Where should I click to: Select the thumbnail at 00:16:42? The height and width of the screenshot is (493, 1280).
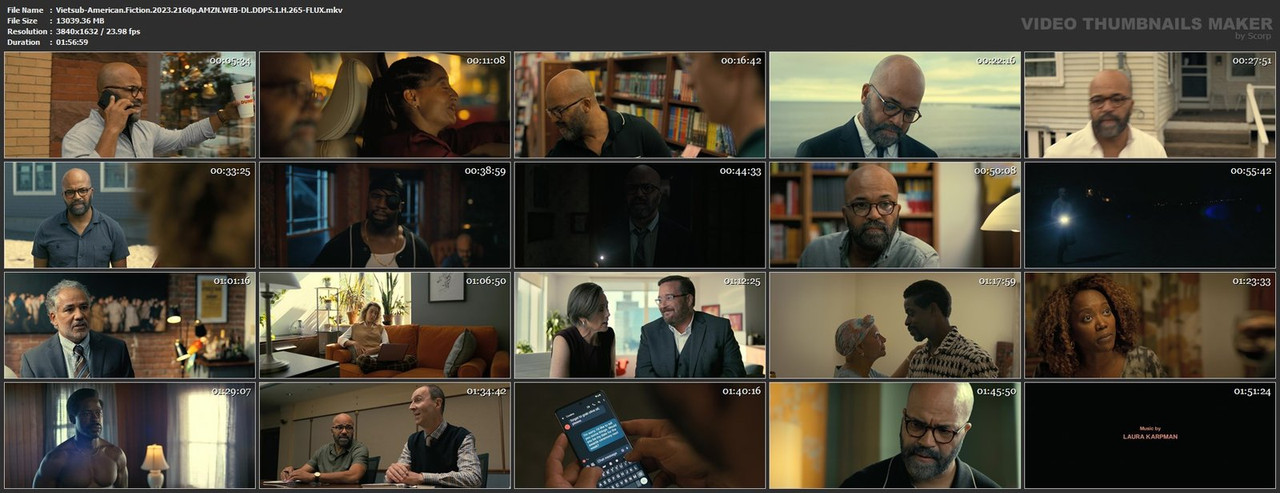640,105
